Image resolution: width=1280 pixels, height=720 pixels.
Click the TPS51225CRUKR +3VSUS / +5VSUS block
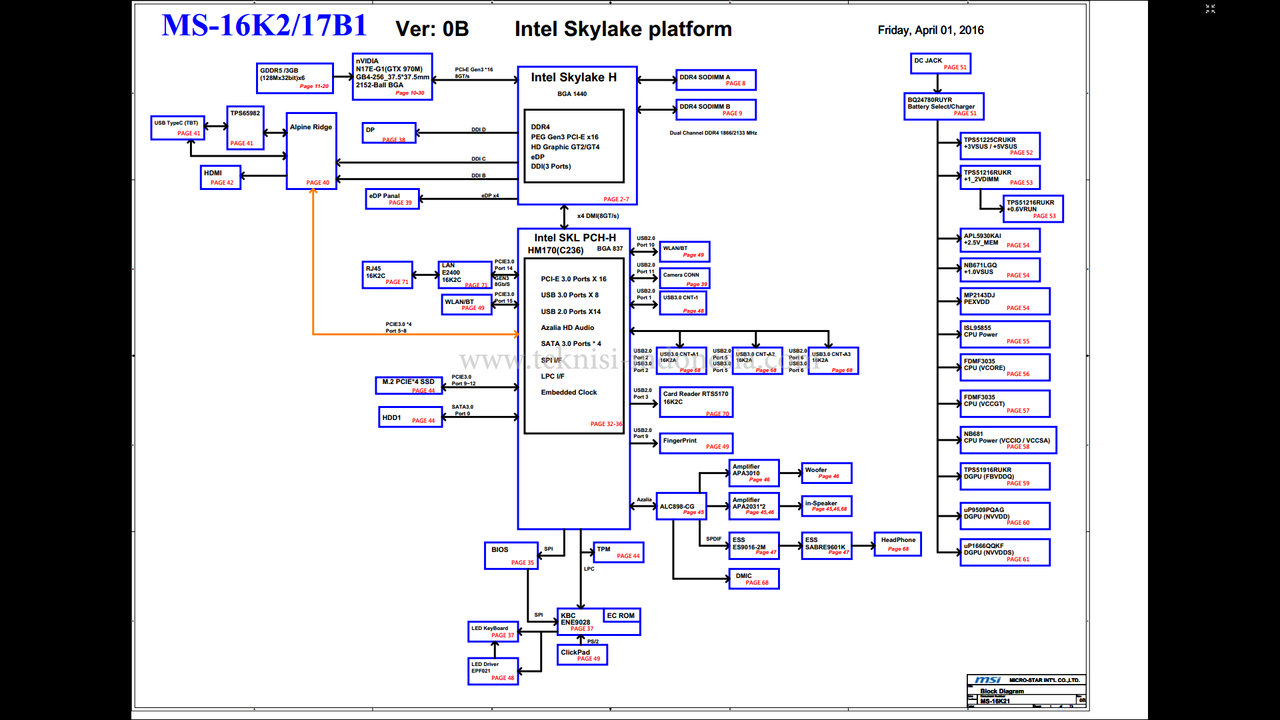1000,146
